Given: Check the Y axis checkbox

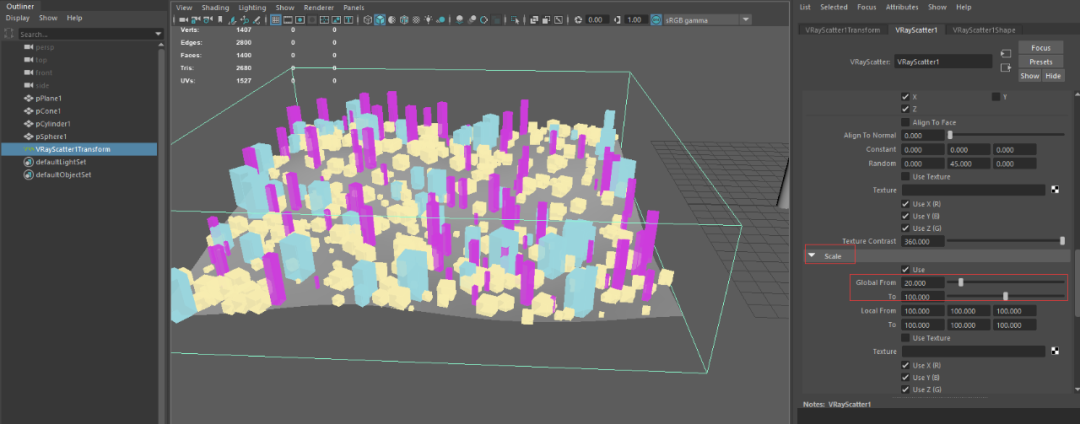Looking at the screenshot, I should tap(995, 97).
